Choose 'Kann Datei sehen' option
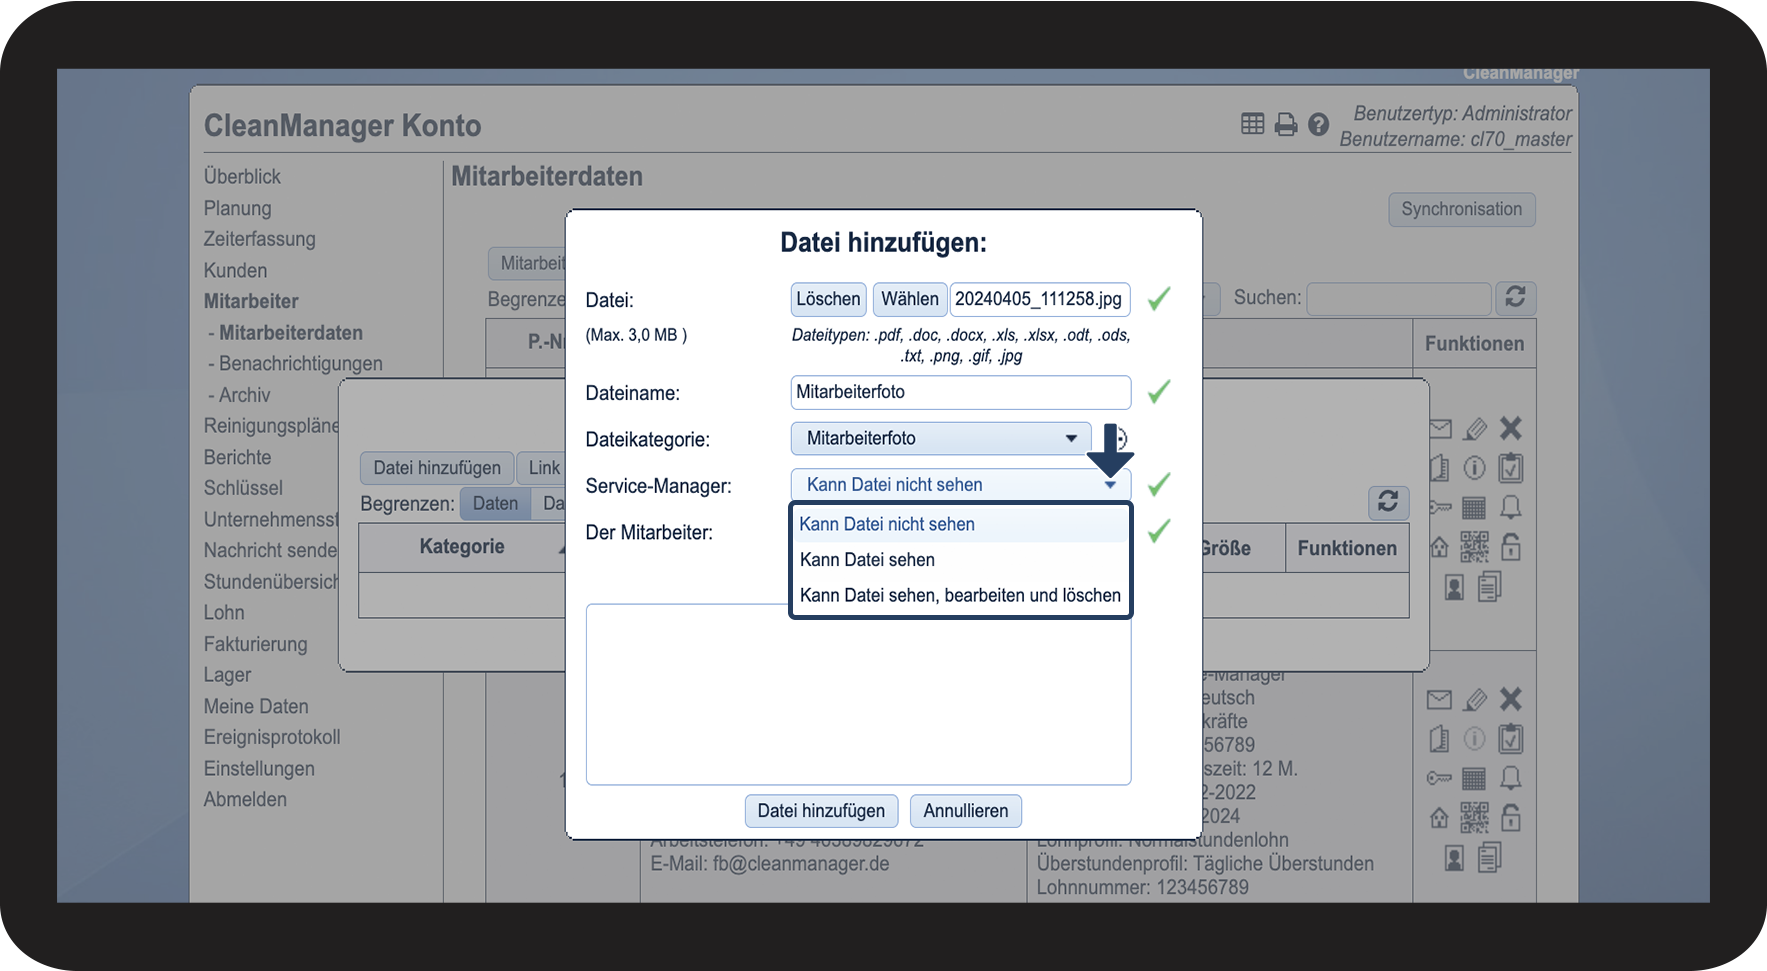Screen dimensions: 1767x971 pos(960,560)
